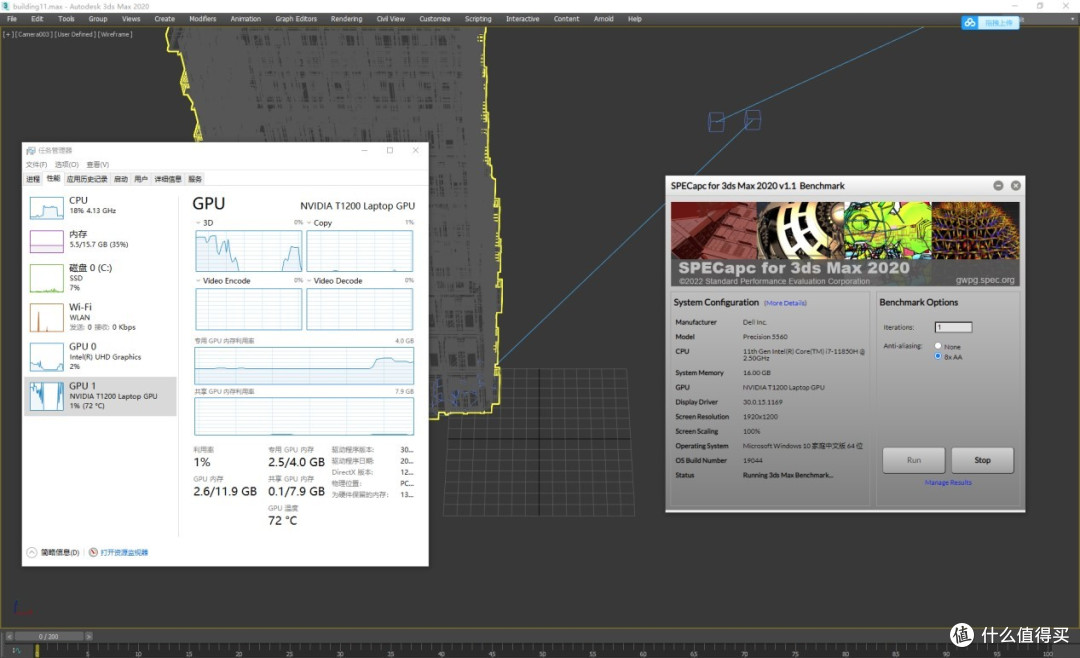Open the Civil View menu
Viewport: 1080px width, 658px height.
coord(391,19)
